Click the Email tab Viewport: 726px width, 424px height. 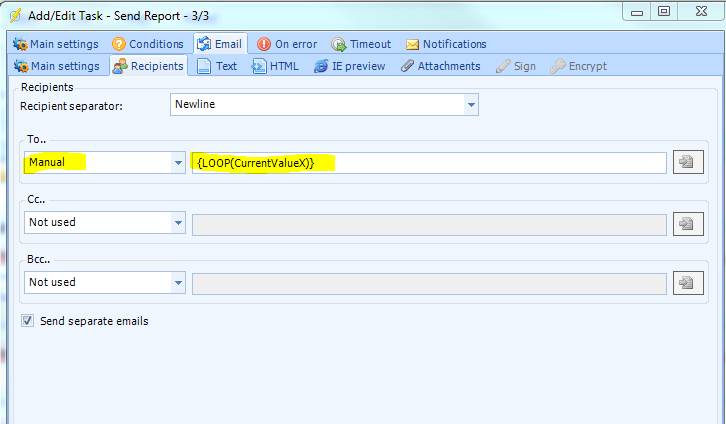[219, 44]
